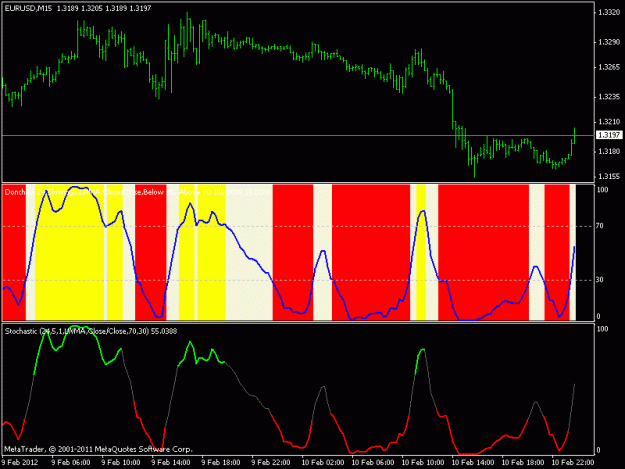Click the 9 Feb 2012 time label
Viewport: 625px width, 469px height.
(x=20, y=462)
